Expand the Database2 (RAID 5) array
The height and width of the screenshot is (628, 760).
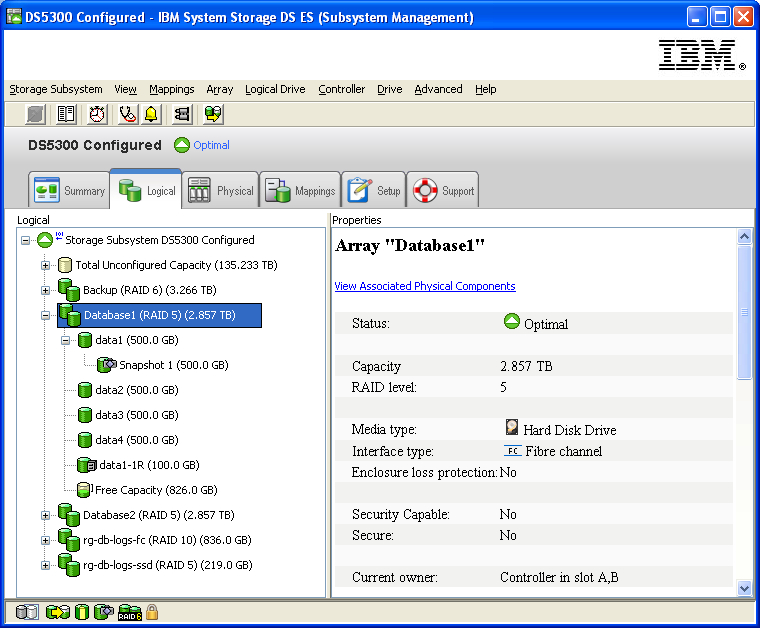click(x=46, y=515)
